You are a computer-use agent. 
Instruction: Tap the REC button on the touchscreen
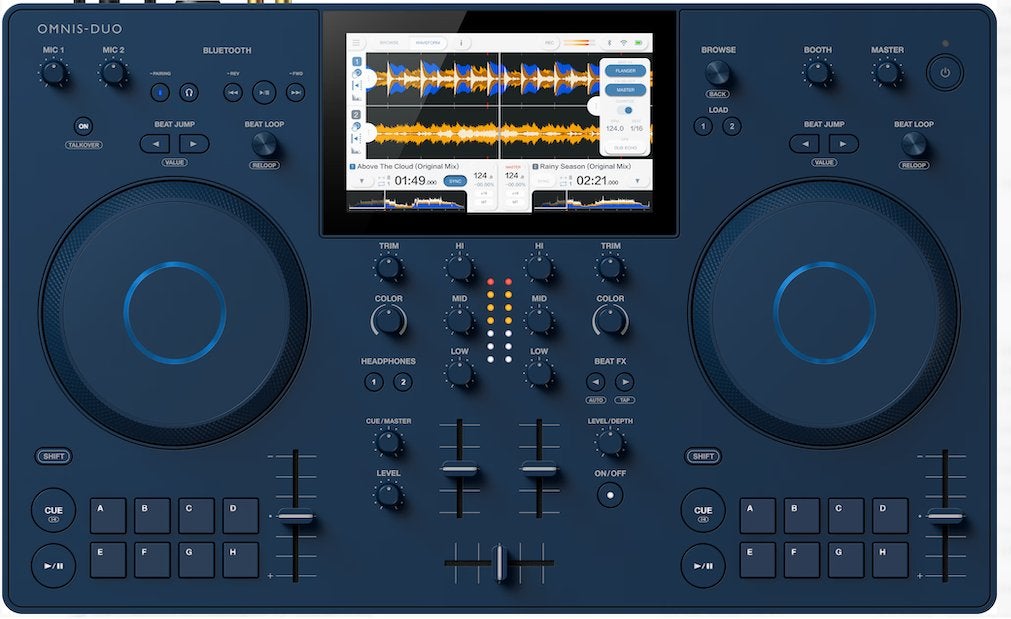(x=549, y=43)
